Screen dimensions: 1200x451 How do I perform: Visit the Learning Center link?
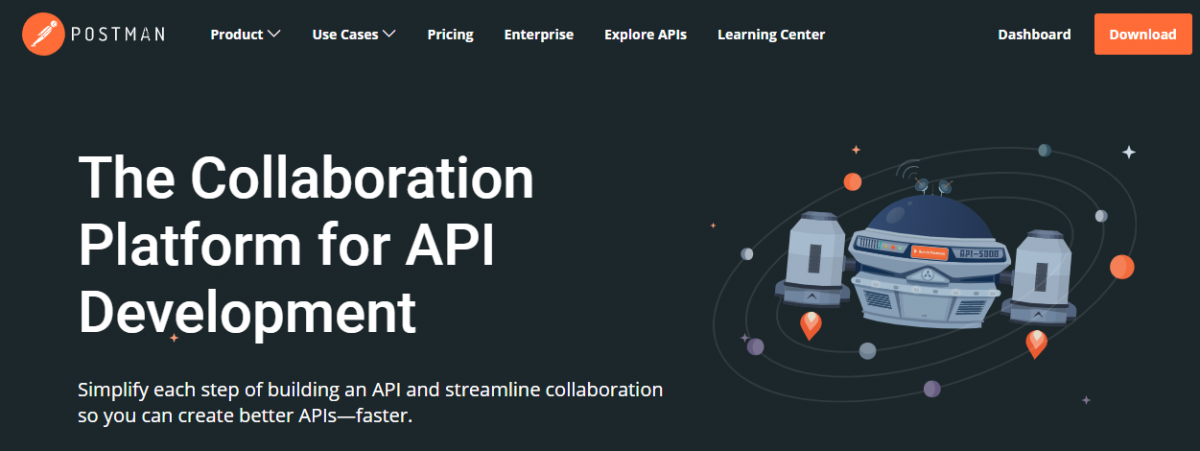[x=771, y=34]
